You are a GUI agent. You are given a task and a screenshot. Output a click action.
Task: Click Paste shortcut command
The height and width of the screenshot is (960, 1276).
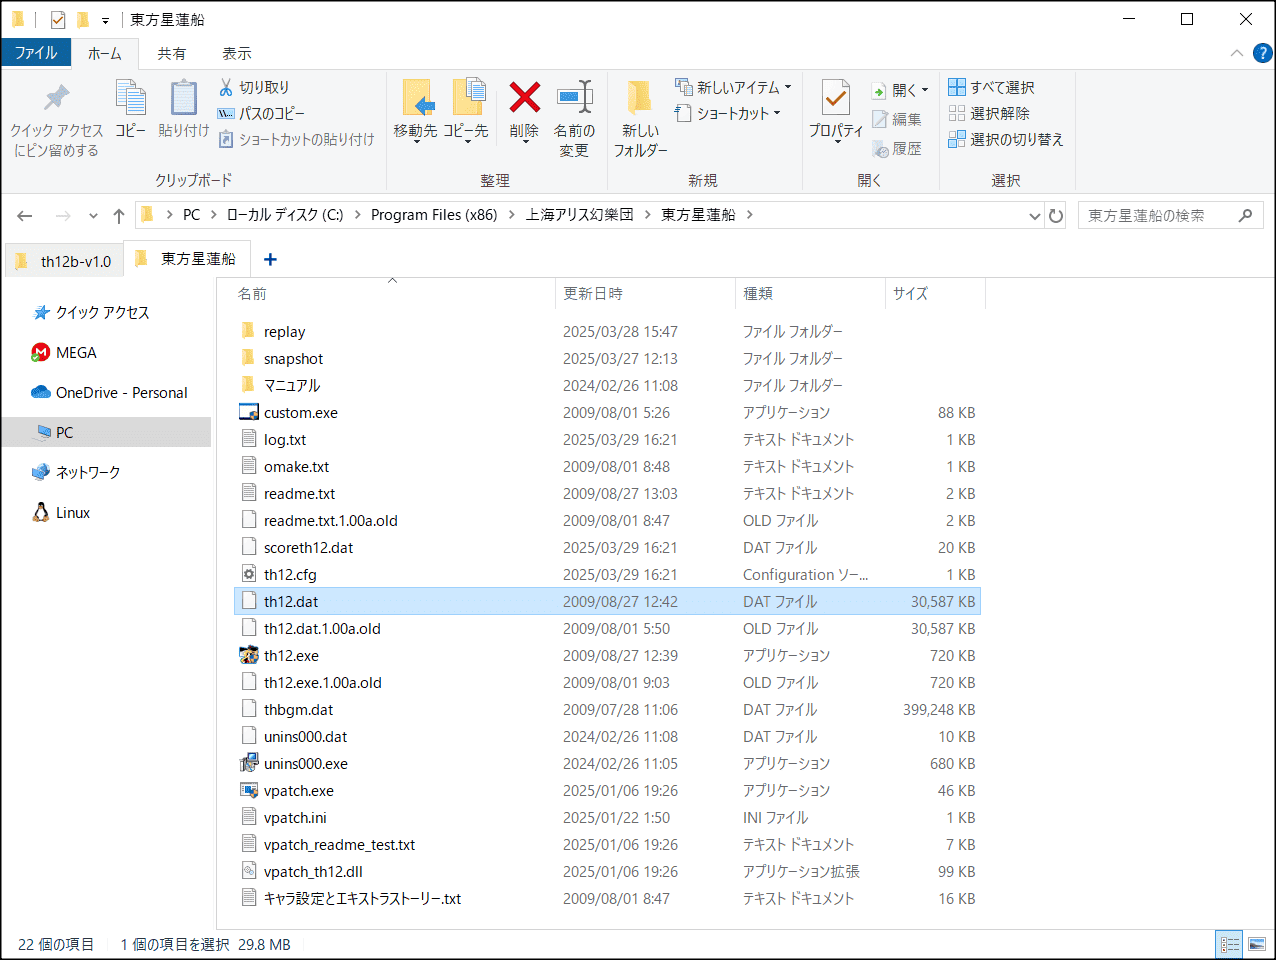[296, 139]
